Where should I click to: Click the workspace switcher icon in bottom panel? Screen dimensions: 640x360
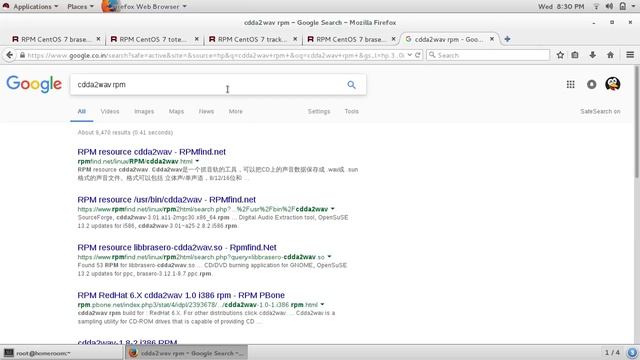(632, 353)
